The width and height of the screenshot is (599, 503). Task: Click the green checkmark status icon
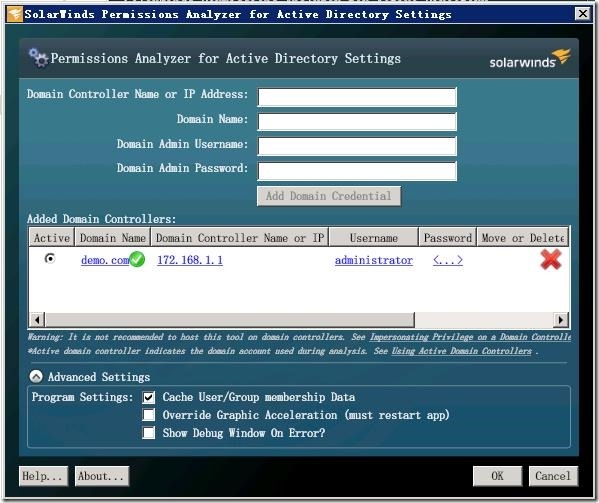[x=137, y=259]
